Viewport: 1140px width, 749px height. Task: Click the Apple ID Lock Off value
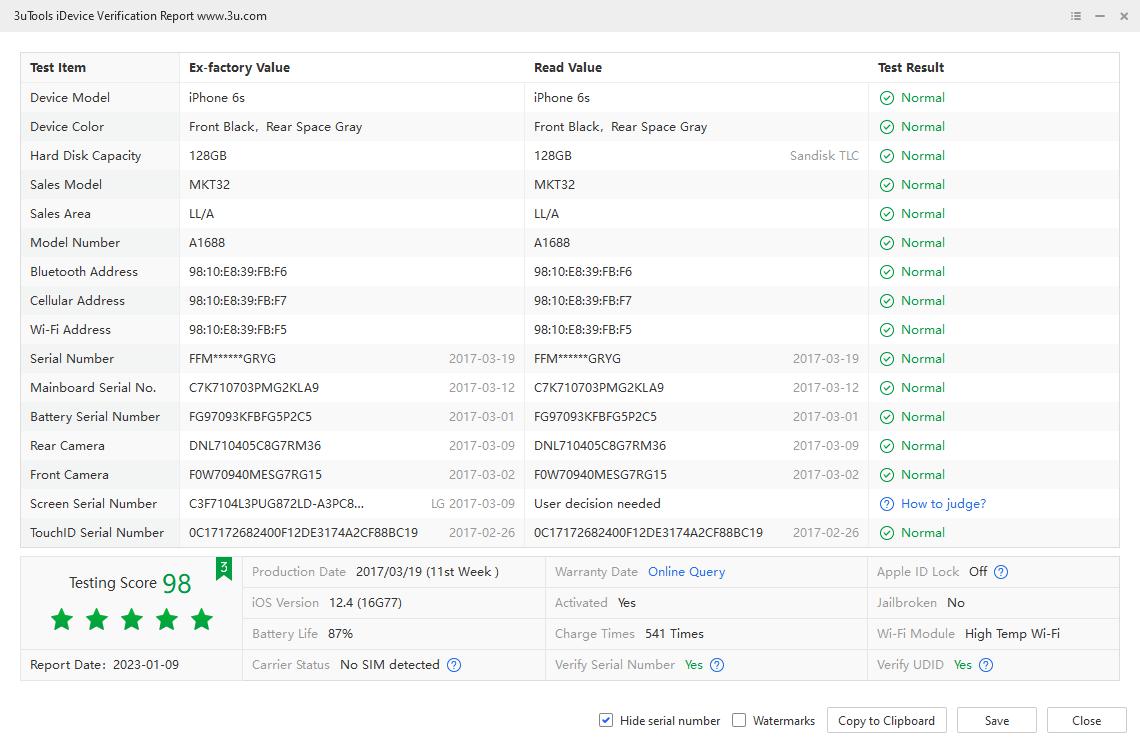point(978,572)
